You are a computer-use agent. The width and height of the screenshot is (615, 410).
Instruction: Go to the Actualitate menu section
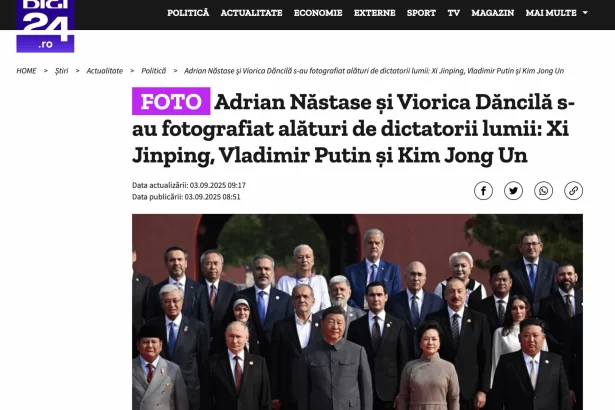pyautogui.click(x=251, y=13)
